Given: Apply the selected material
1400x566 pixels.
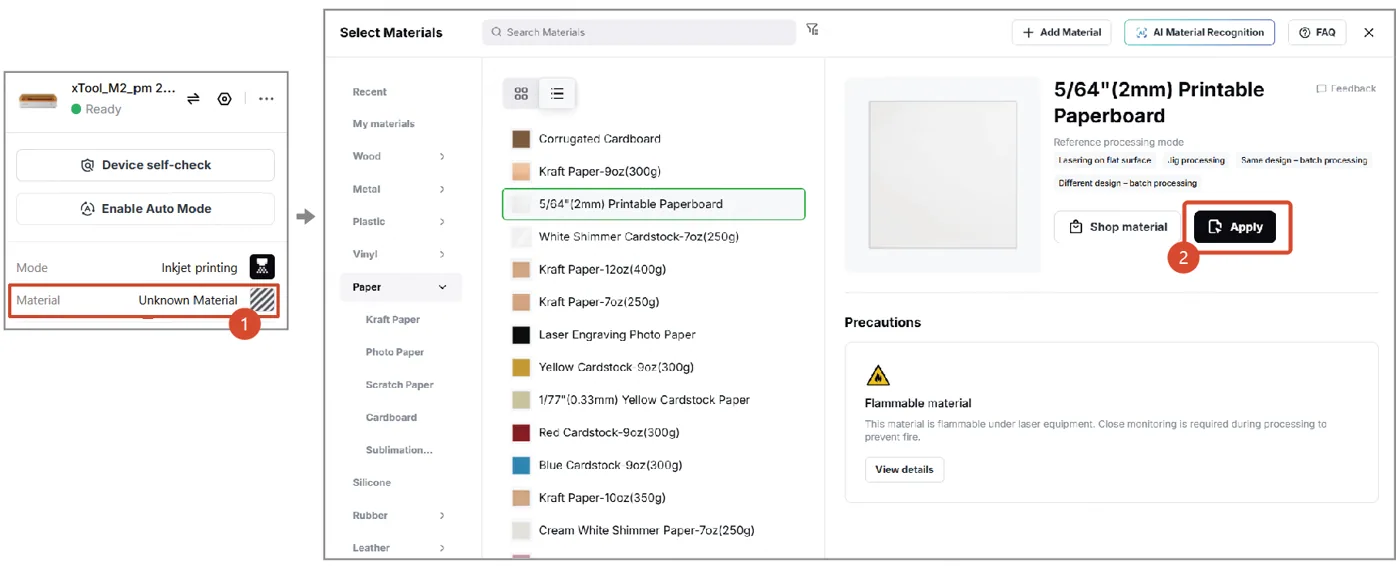Looking at the screenshot, I should [1235, 227].
